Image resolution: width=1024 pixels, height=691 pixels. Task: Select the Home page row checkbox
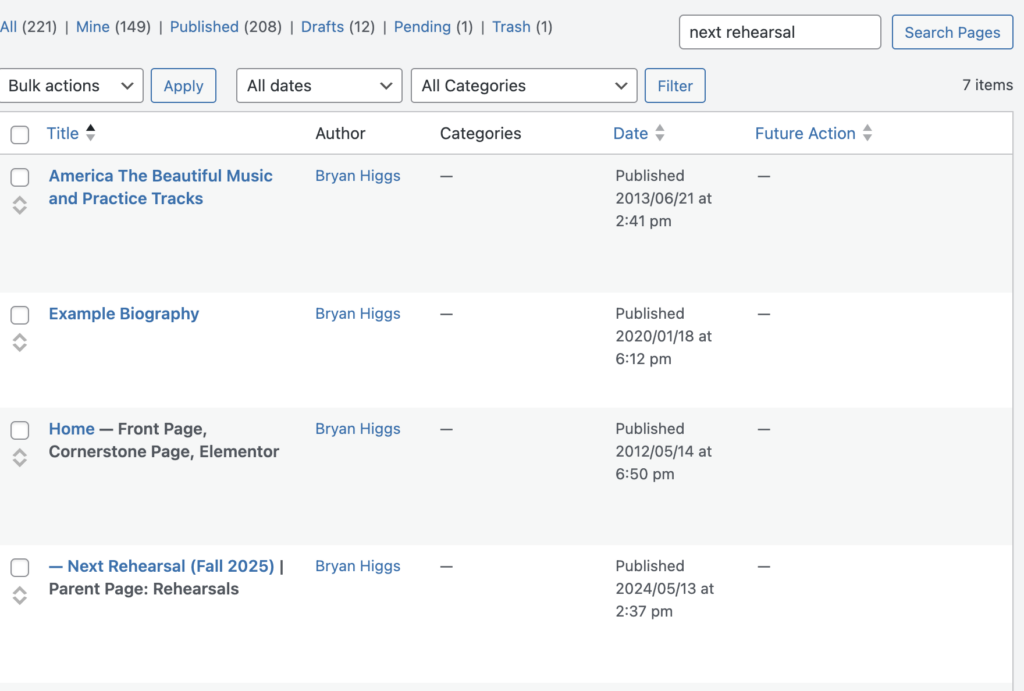(x=19, y=430)
